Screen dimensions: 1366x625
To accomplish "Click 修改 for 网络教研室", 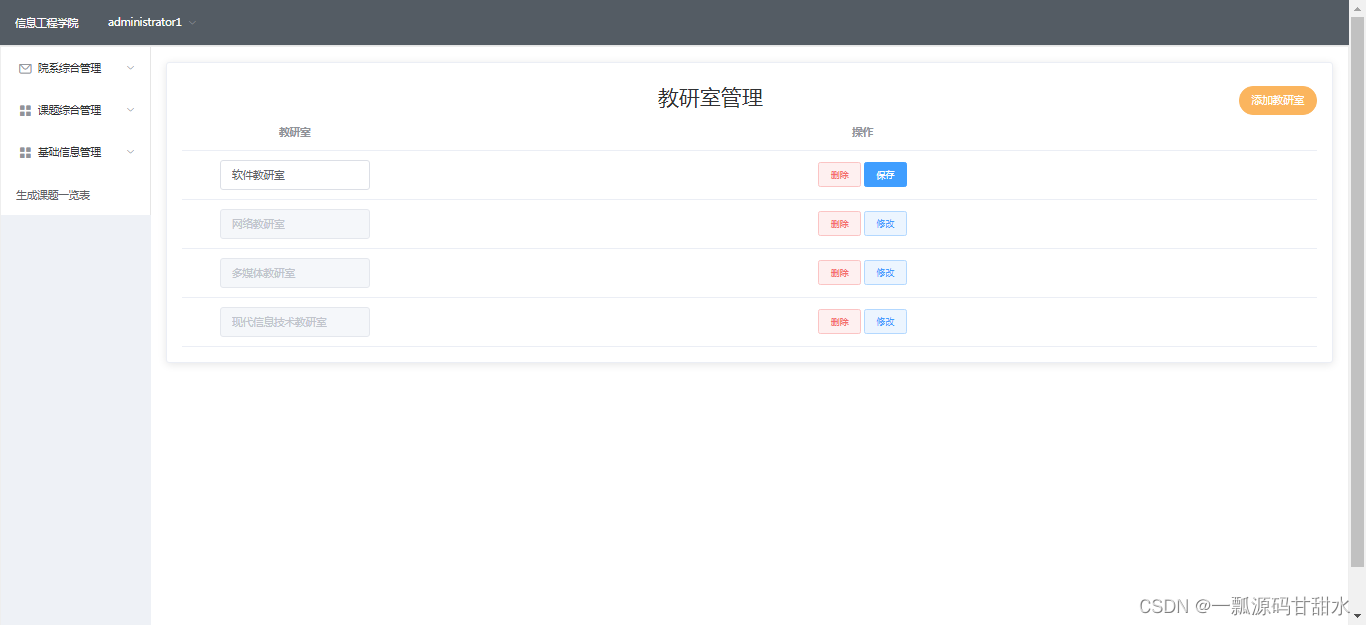I will point(885,223).
